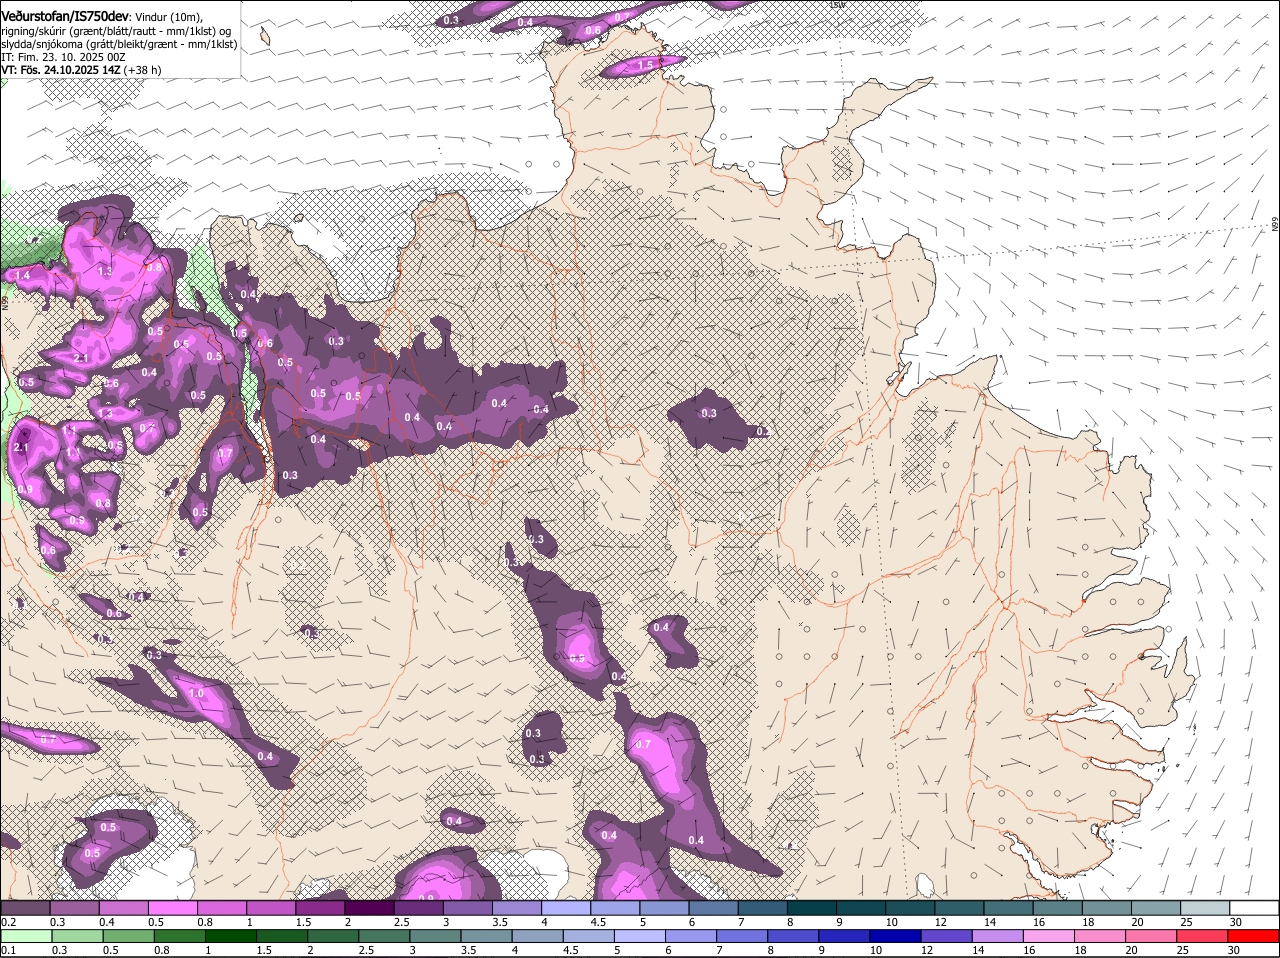Select the '30' label in the bottom legend row
This screenshot has width=1280, height=958.
(1233, 950)
